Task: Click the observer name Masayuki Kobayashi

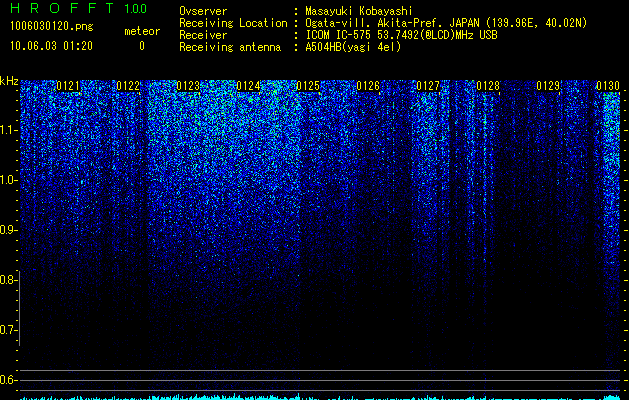Action: click(359, 11)
